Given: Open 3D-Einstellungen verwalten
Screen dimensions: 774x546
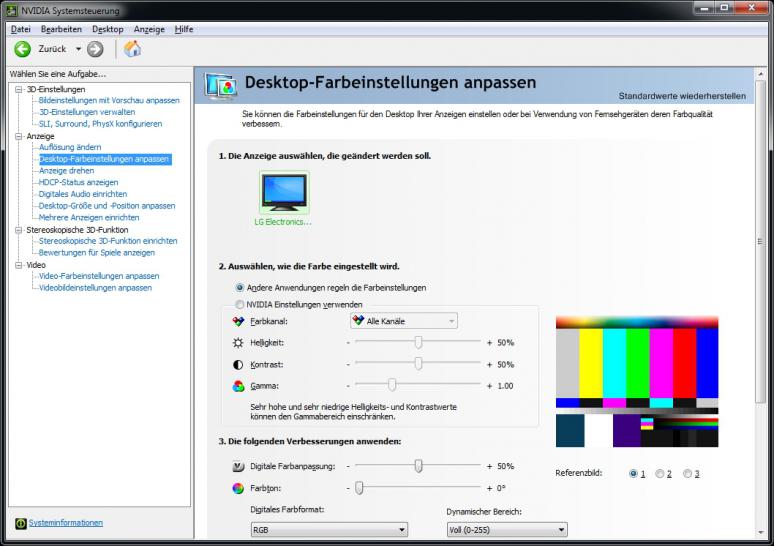Looking at the screenshot, I should 87,112.
